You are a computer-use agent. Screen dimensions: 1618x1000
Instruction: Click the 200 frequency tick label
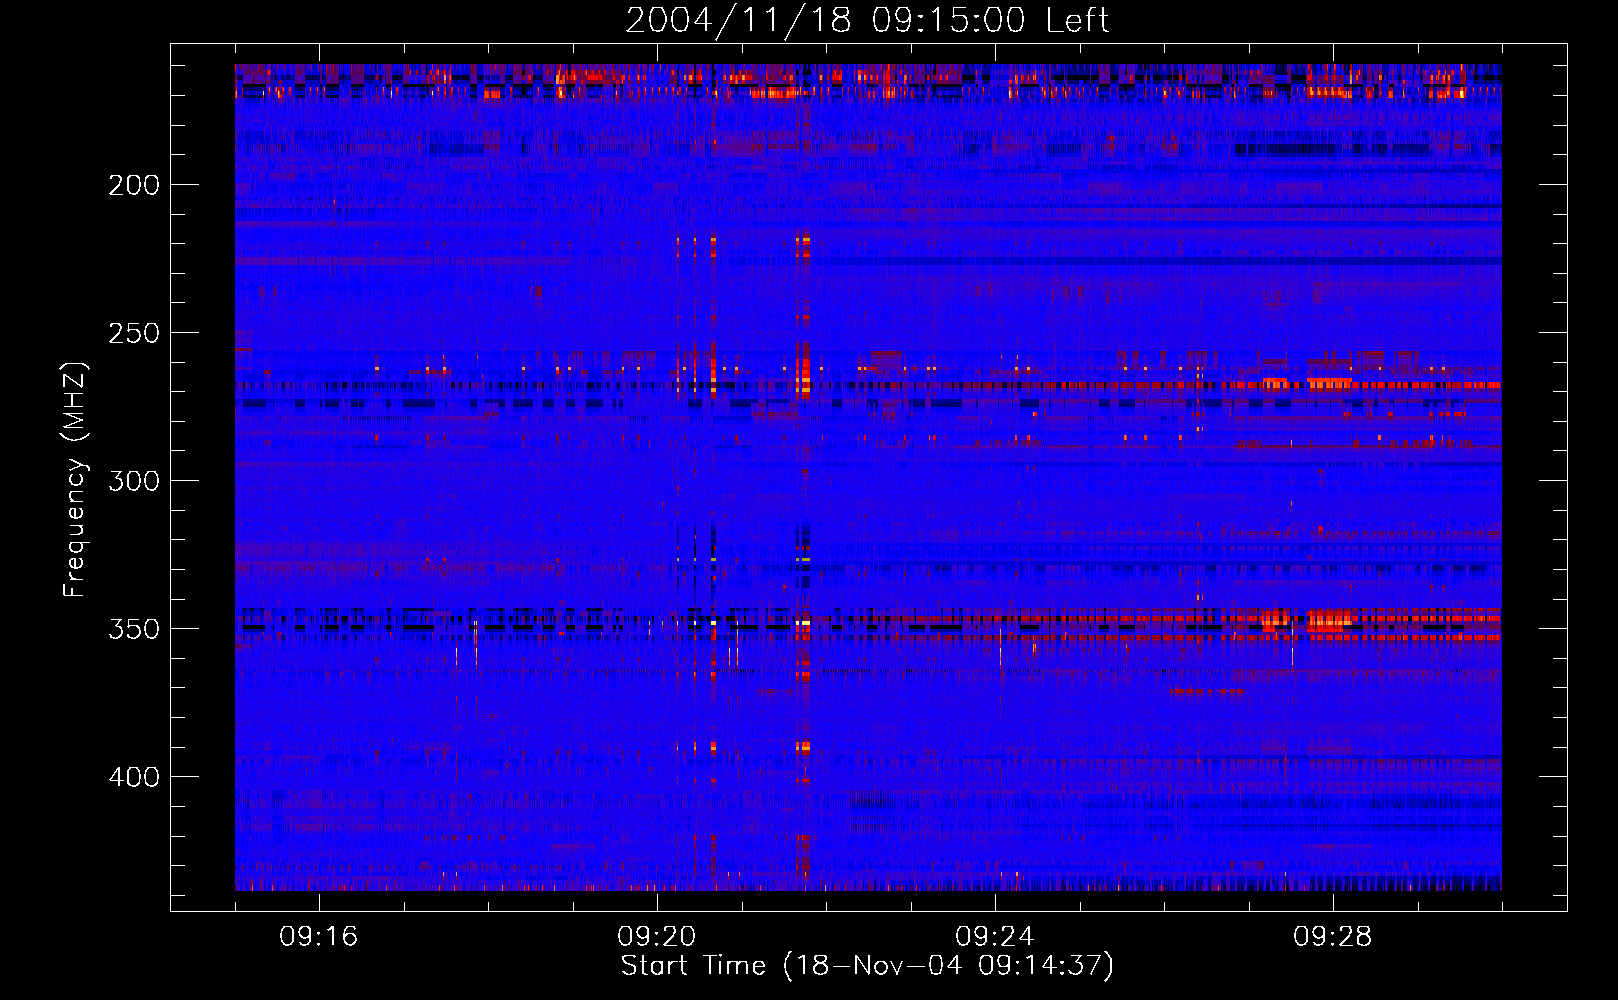(x=134, y=185)
